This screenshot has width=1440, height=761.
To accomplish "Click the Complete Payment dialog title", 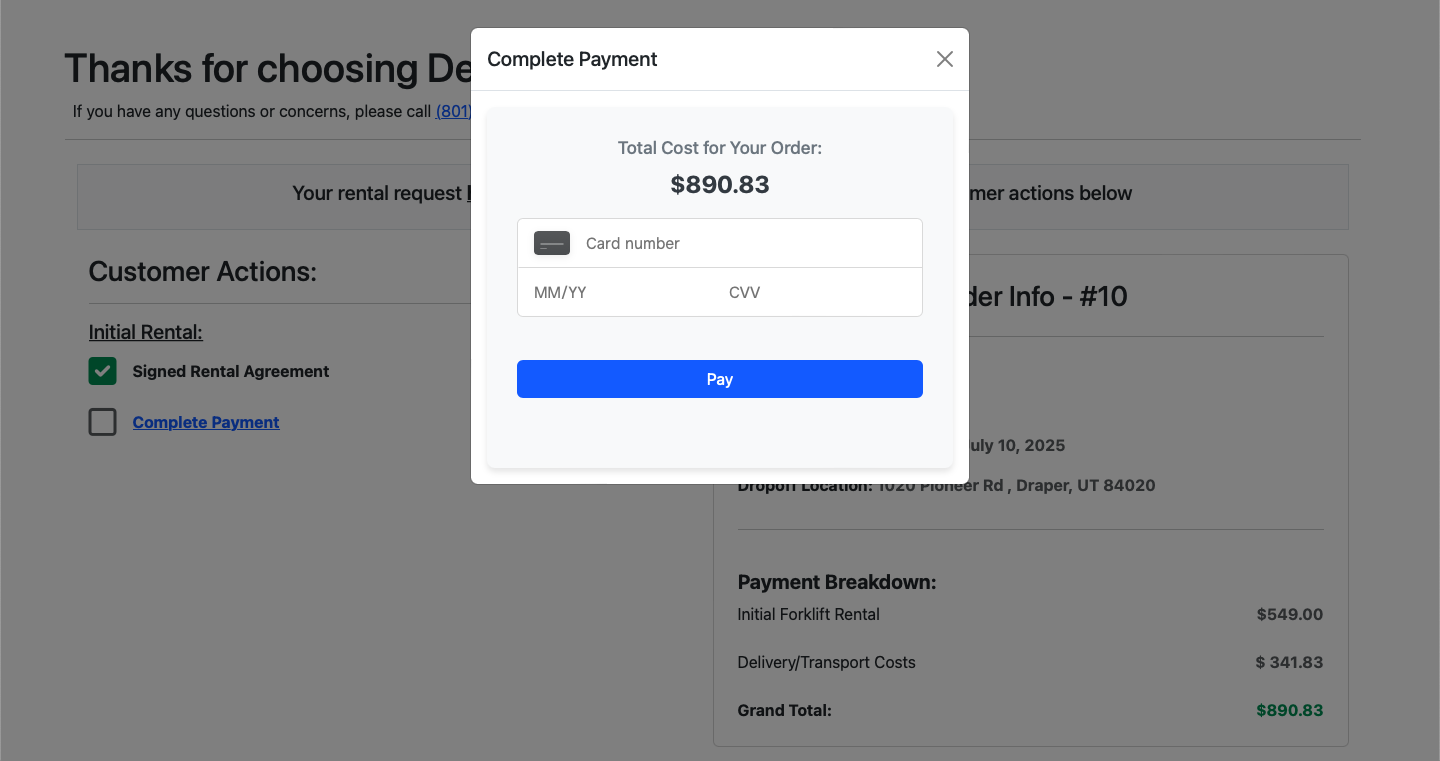I will (572, 59).
